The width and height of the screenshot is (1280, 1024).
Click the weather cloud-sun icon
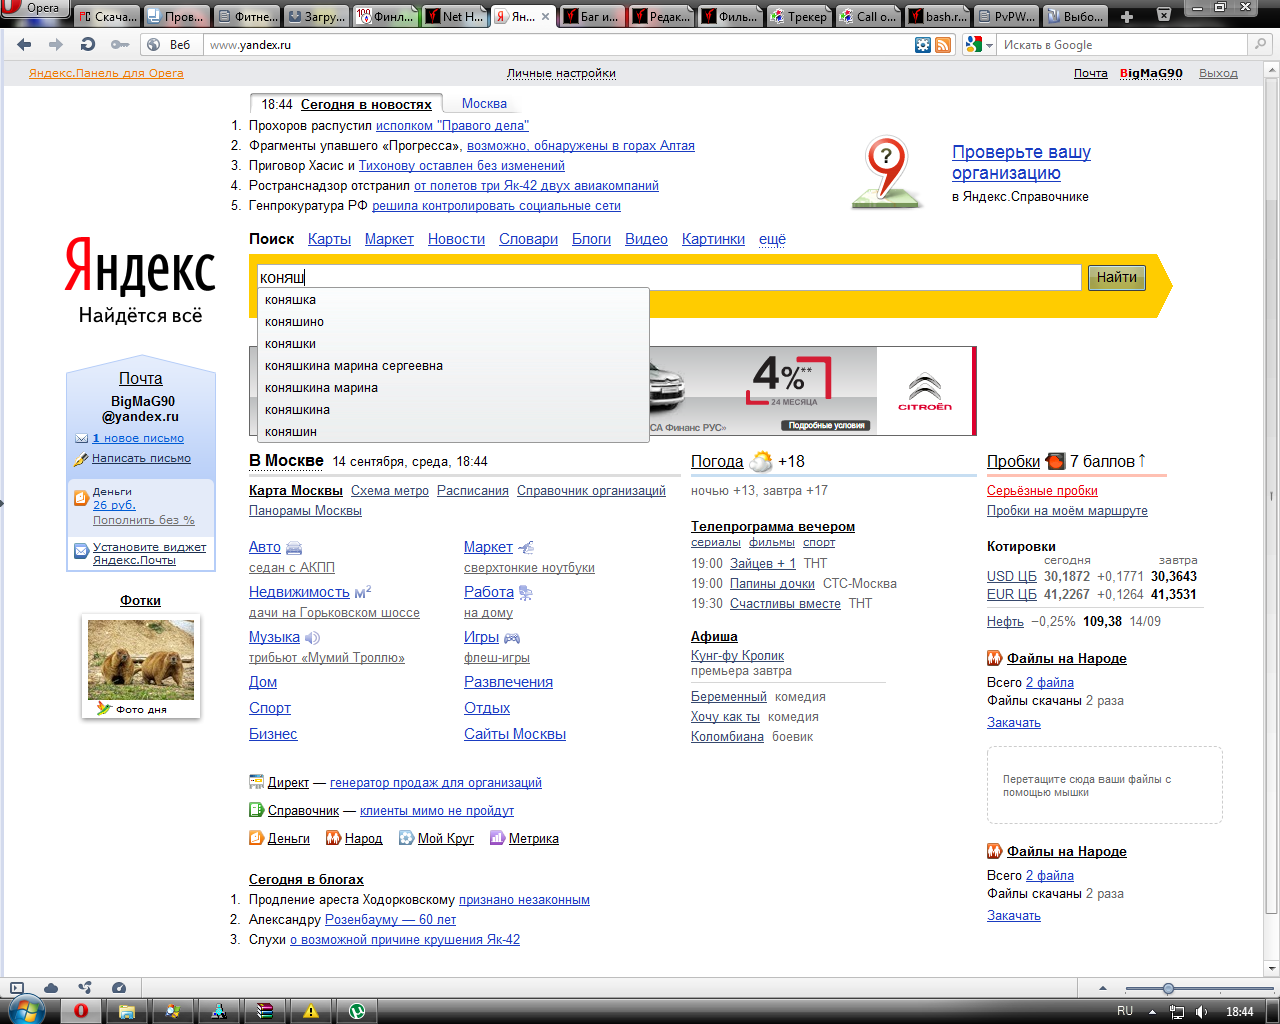coord(761,462)
